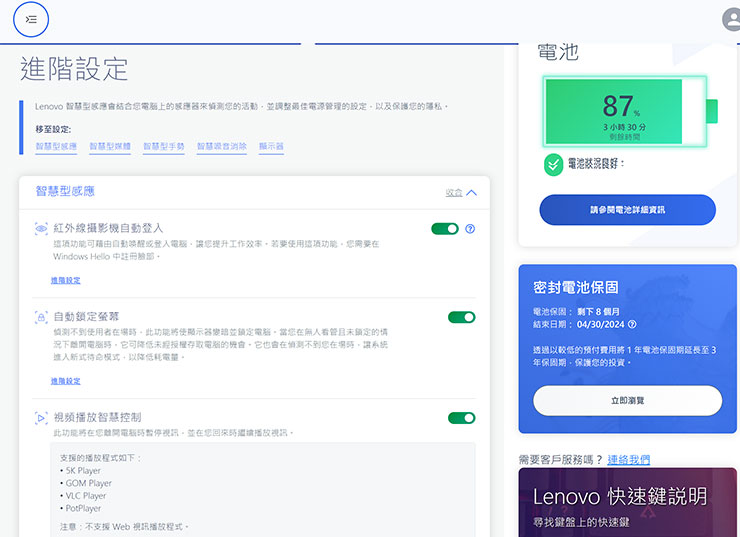Jump to 智慧型媒體 settings link
740x537 pixels.
(x=110, y=146)
